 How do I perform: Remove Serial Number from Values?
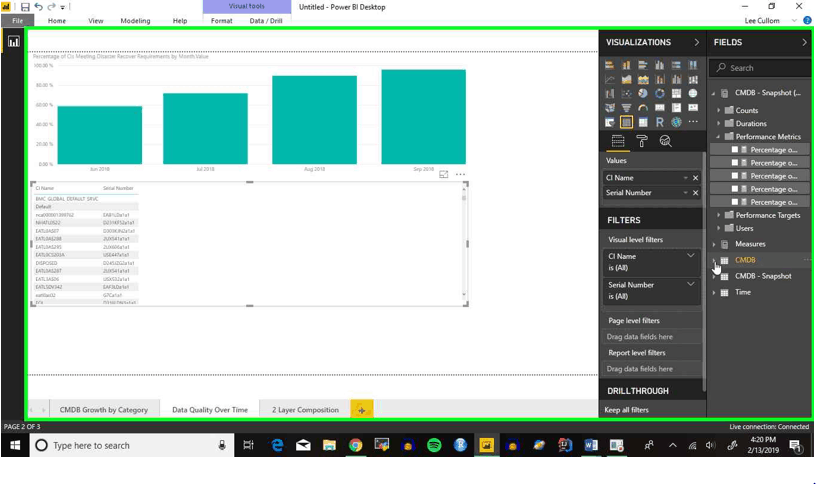pos(695,193)
